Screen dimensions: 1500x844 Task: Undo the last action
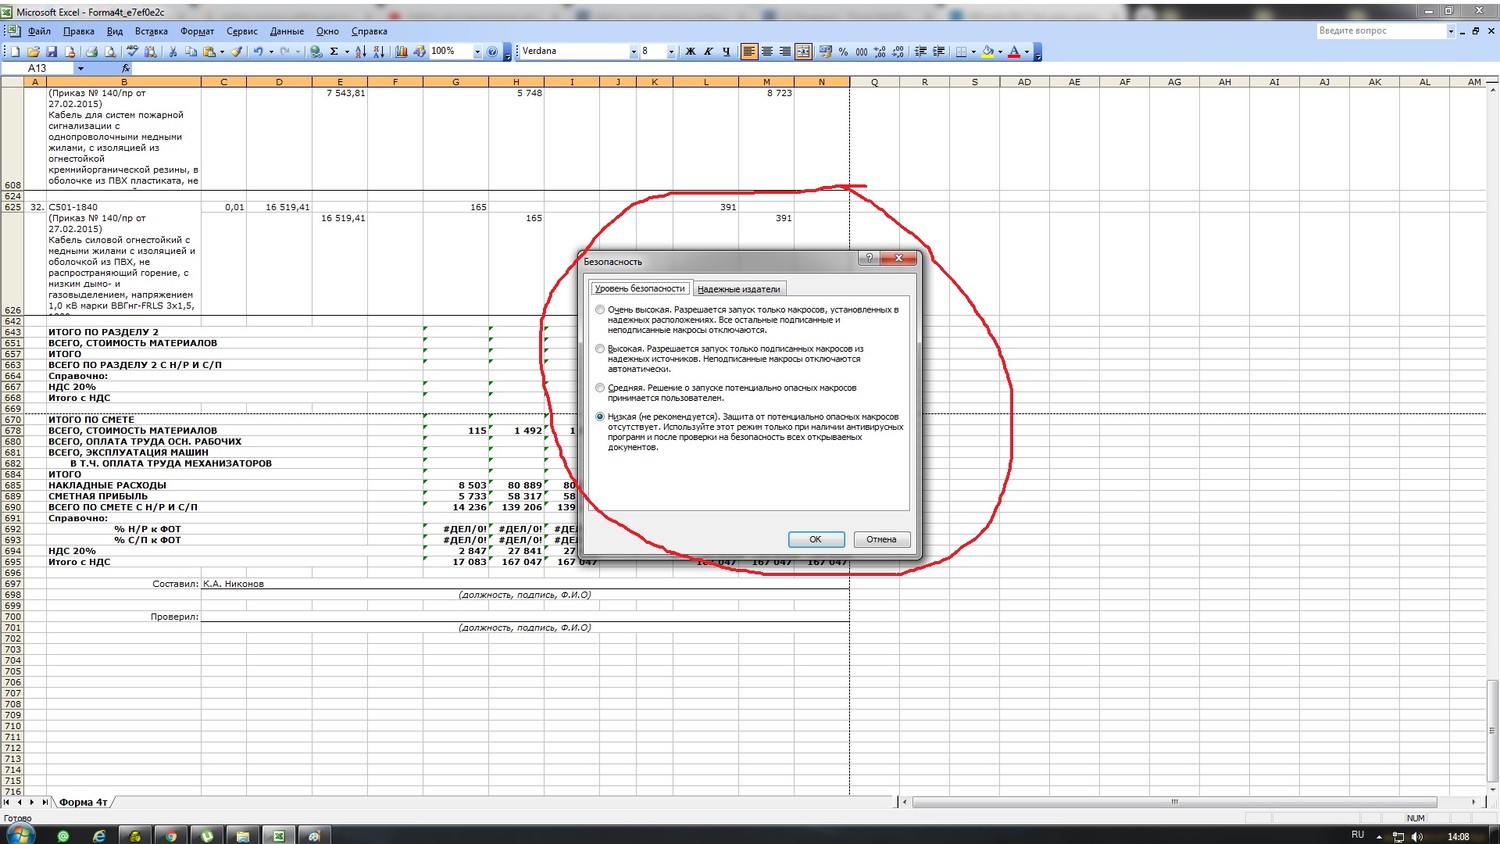258,51
